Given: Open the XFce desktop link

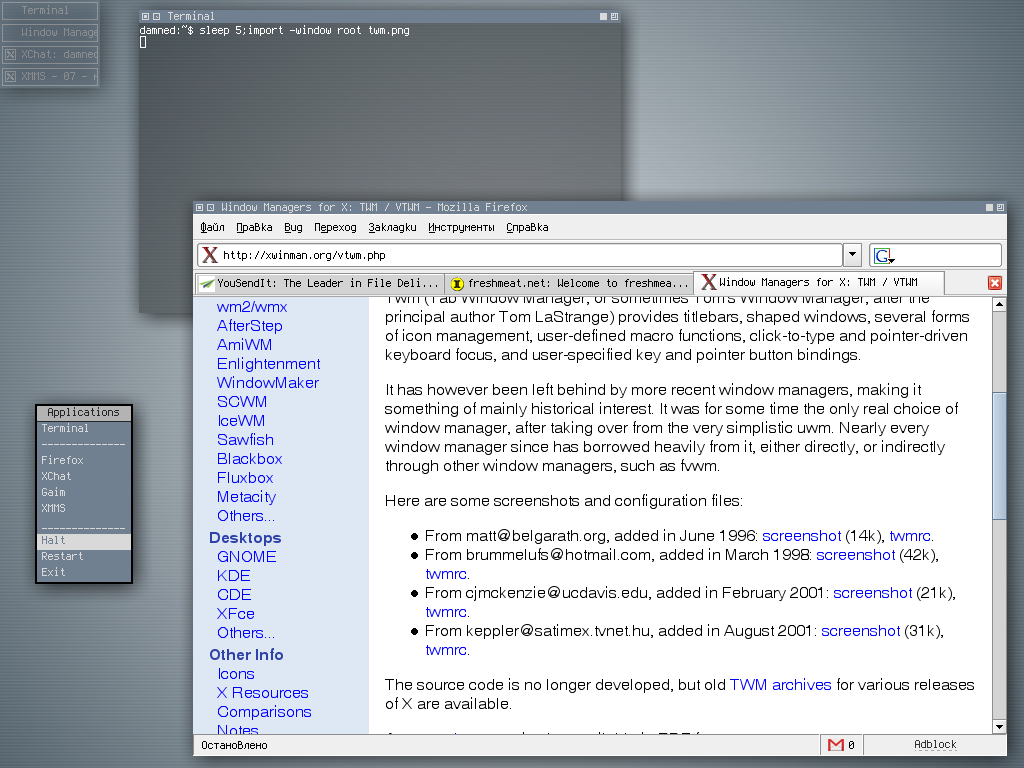Looking at the screenshot, I should 235,614.
